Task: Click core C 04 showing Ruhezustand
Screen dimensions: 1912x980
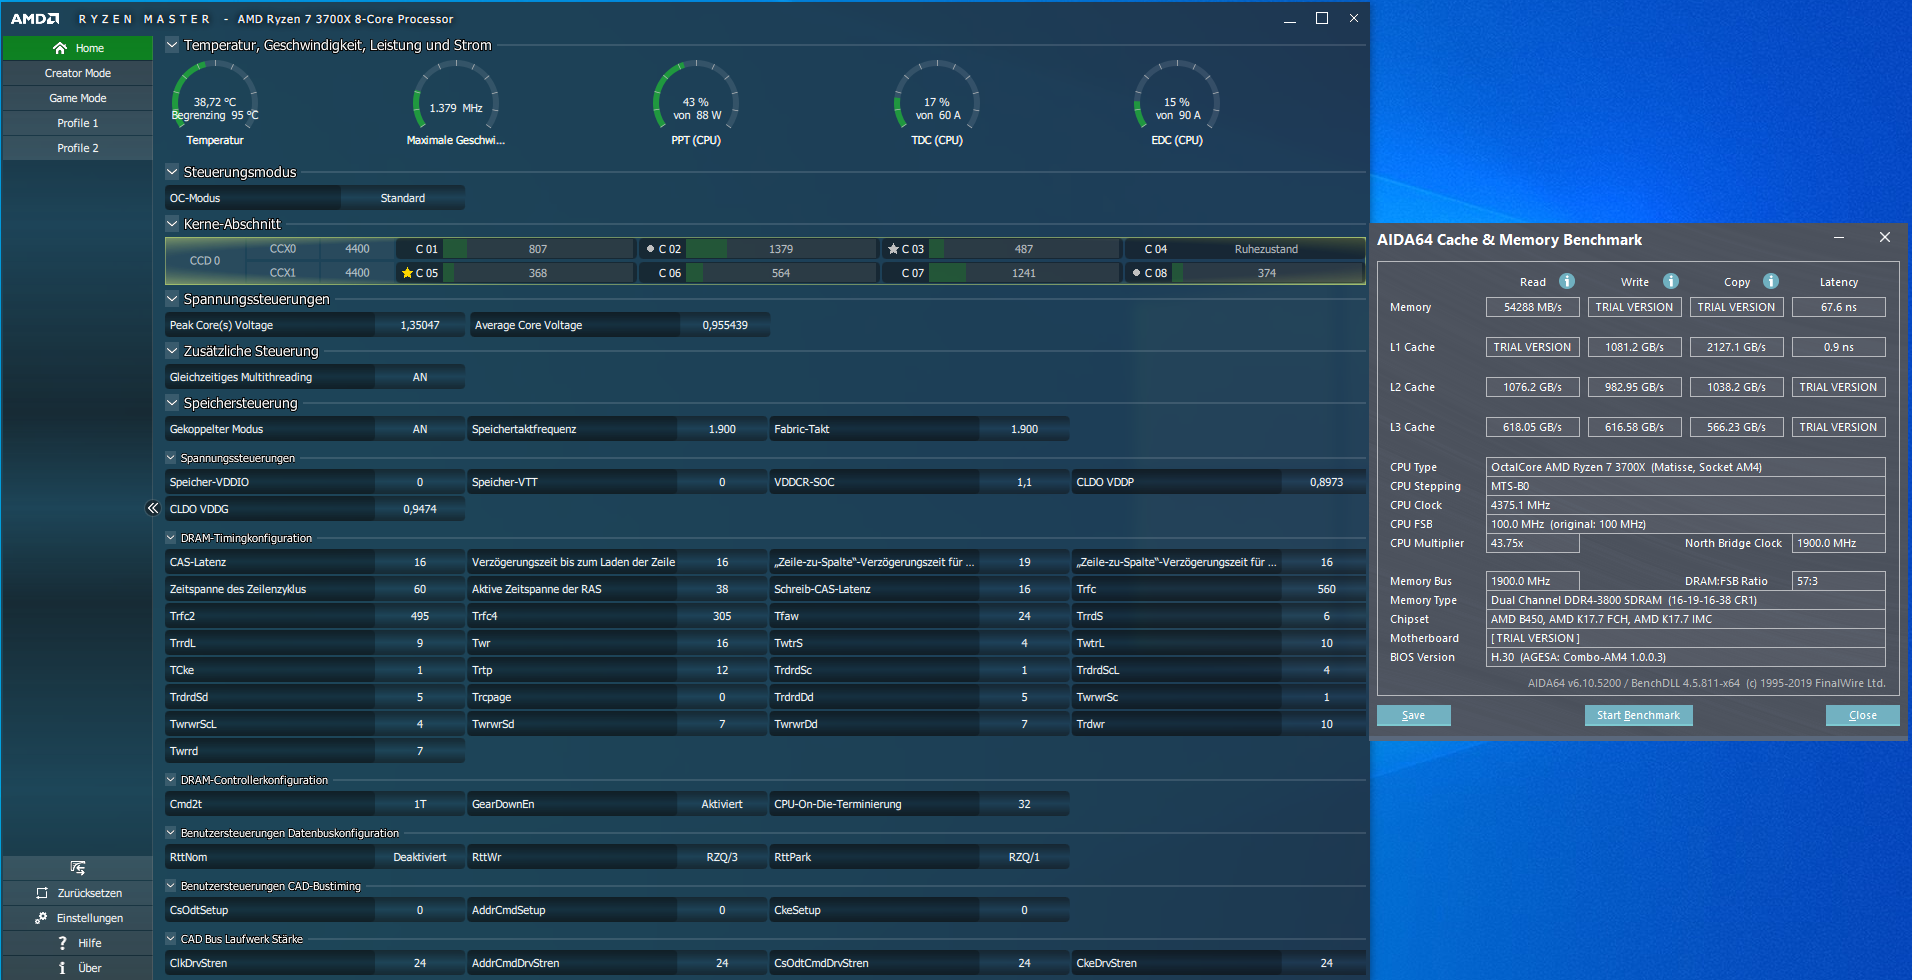Action: point(1244,249)
